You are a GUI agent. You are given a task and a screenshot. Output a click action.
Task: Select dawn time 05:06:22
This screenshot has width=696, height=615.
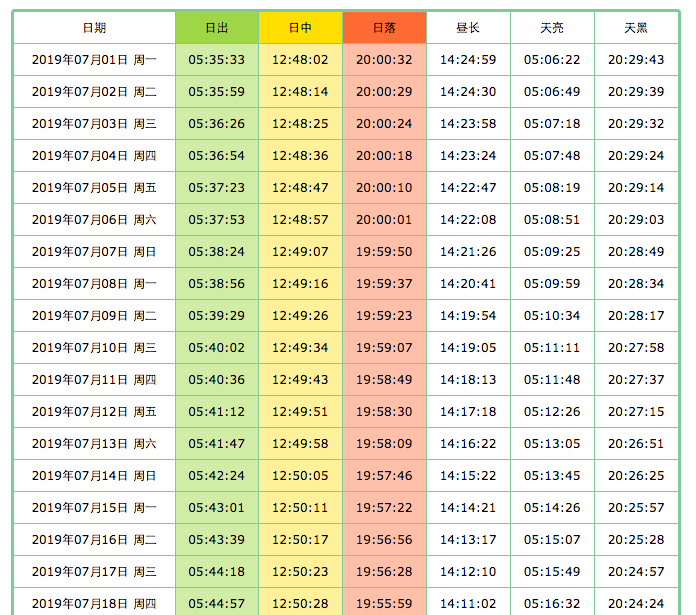[x=552, y=59]
